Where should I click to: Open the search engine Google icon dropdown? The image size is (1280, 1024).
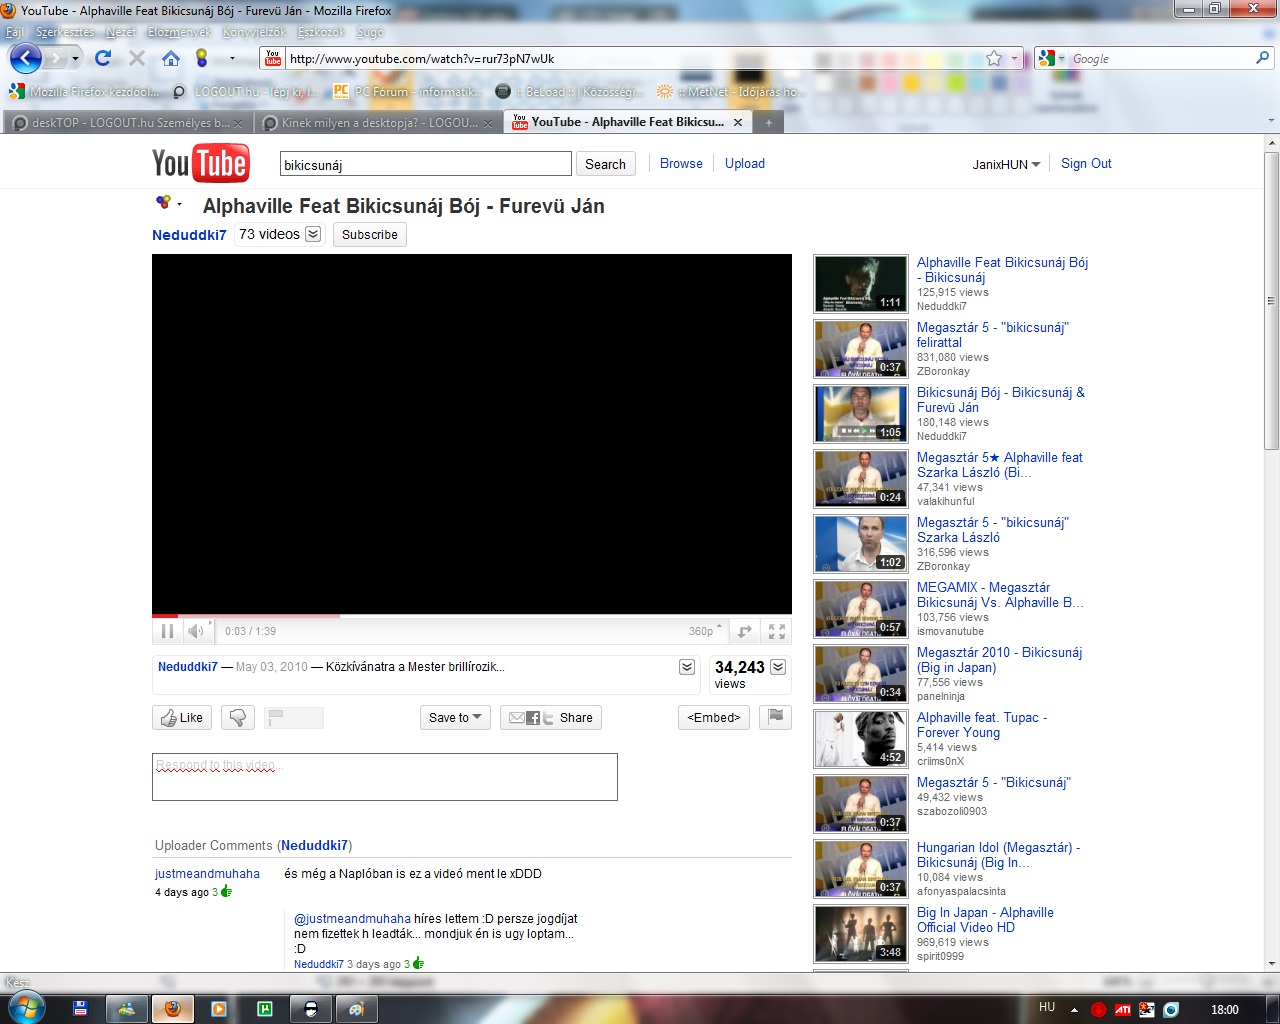1050,58
